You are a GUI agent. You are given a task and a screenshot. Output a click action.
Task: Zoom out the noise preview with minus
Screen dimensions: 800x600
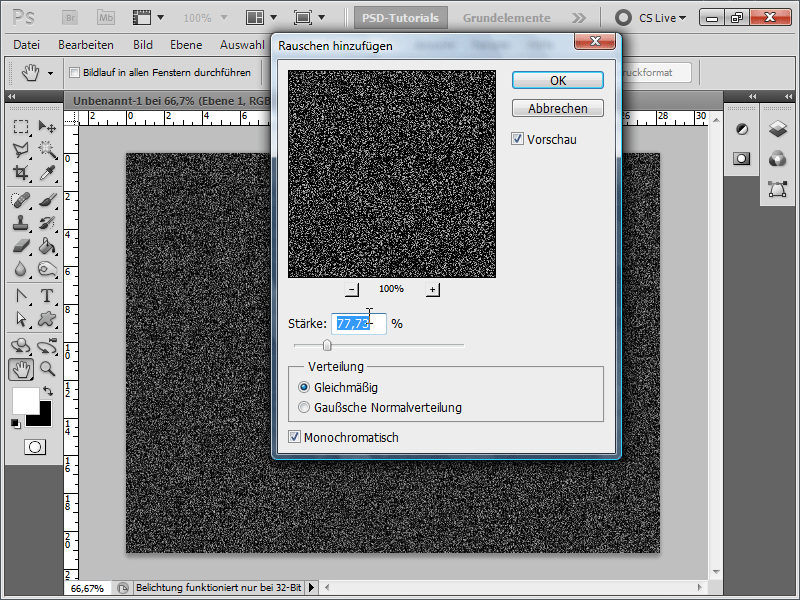point(352,290)
